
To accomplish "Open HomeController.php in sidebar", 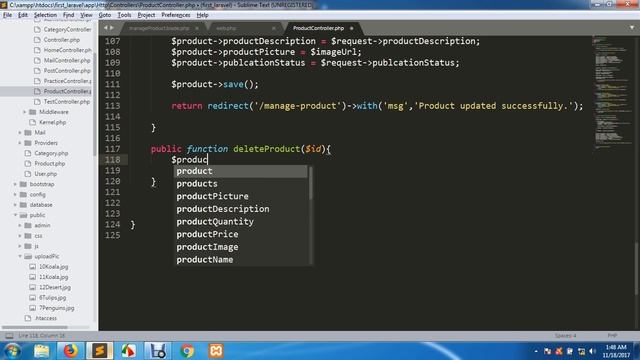I will click(x=67, y=50).
